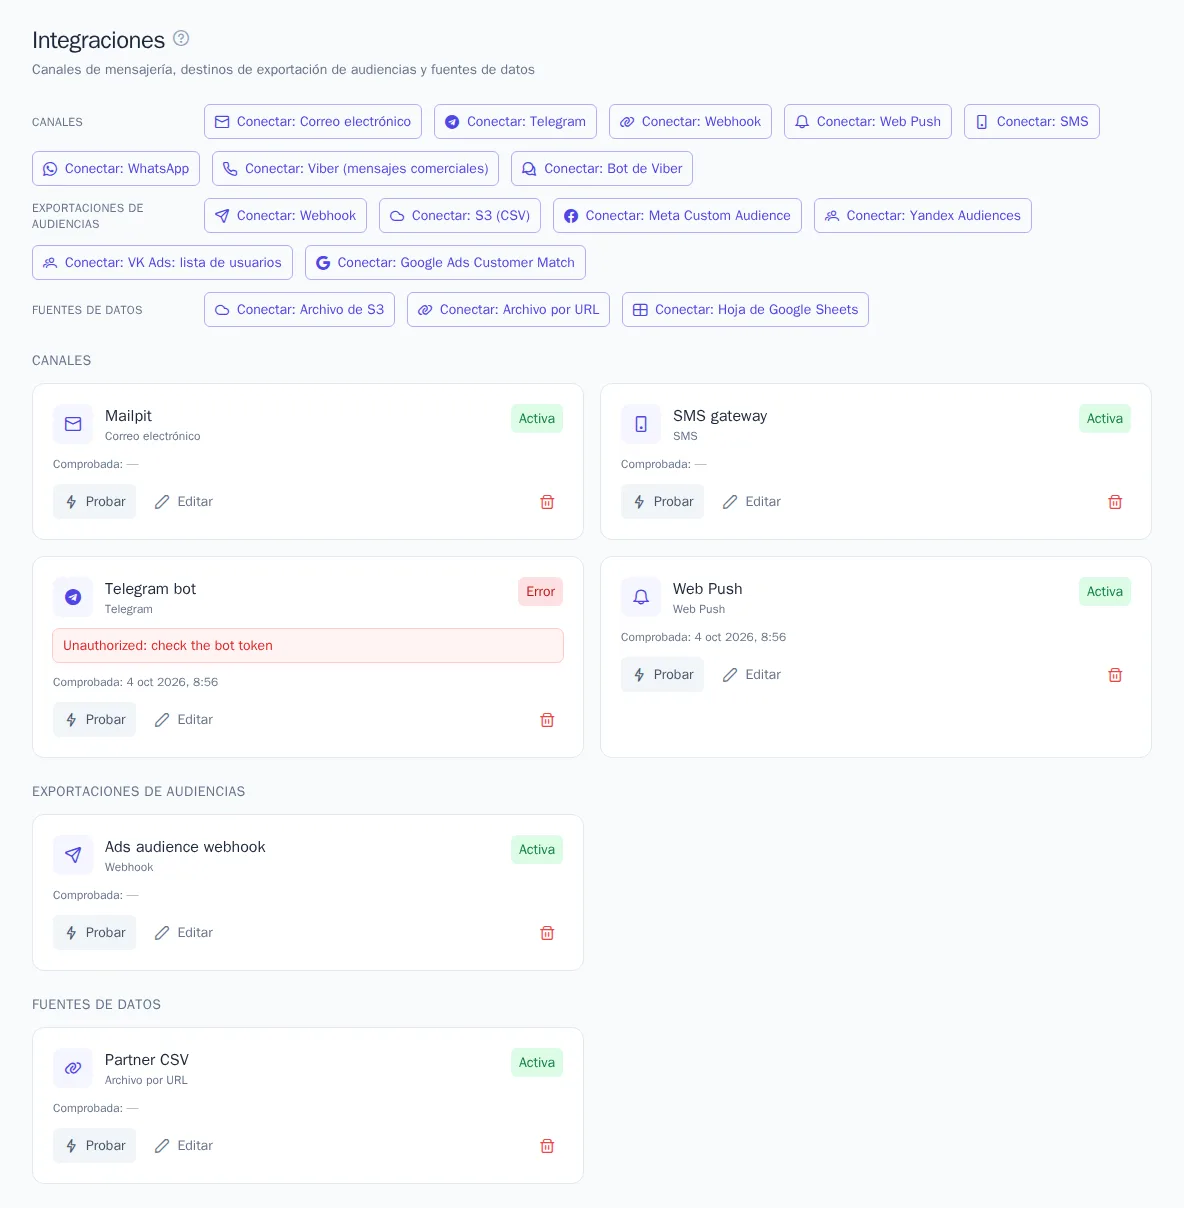Click the Telegram bot logo icon
The height and width of the screenshot is (1208, 1184).
tap(73, 597)
